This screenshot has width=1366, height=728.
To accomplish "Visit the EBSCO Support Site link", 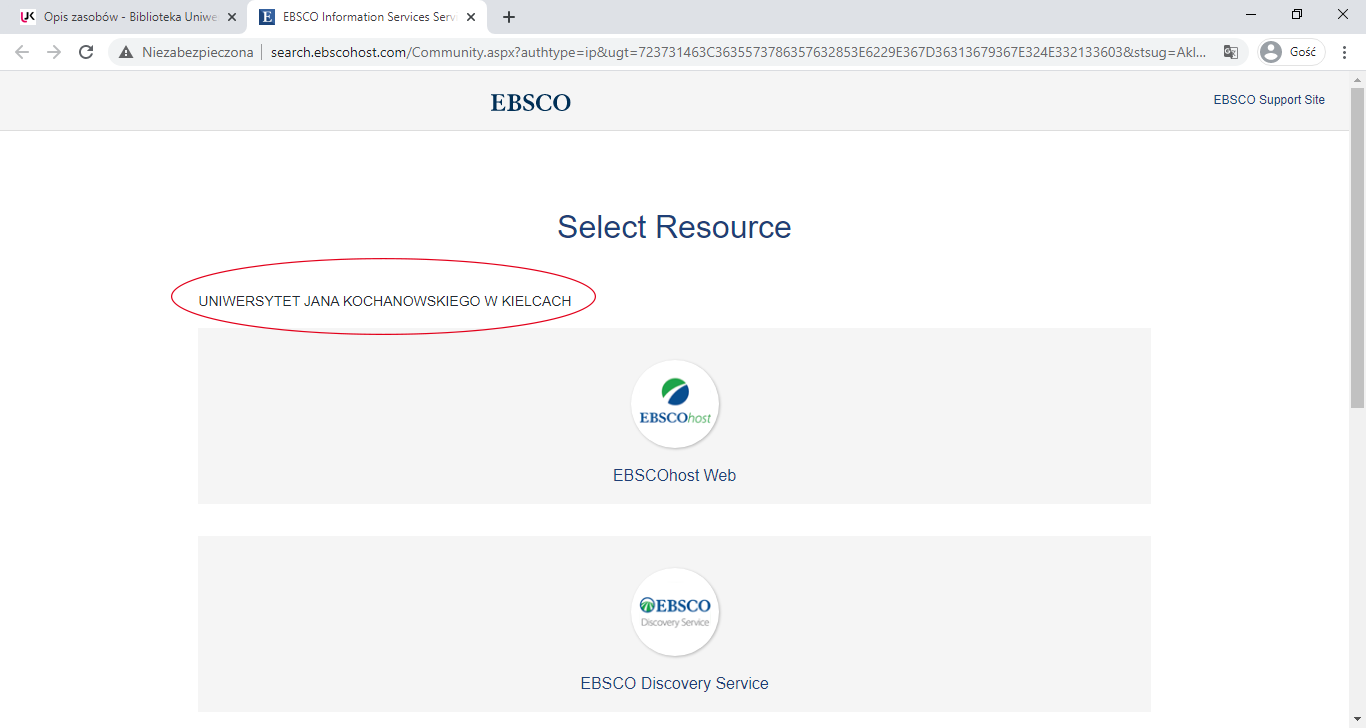I will [1268, 100].
